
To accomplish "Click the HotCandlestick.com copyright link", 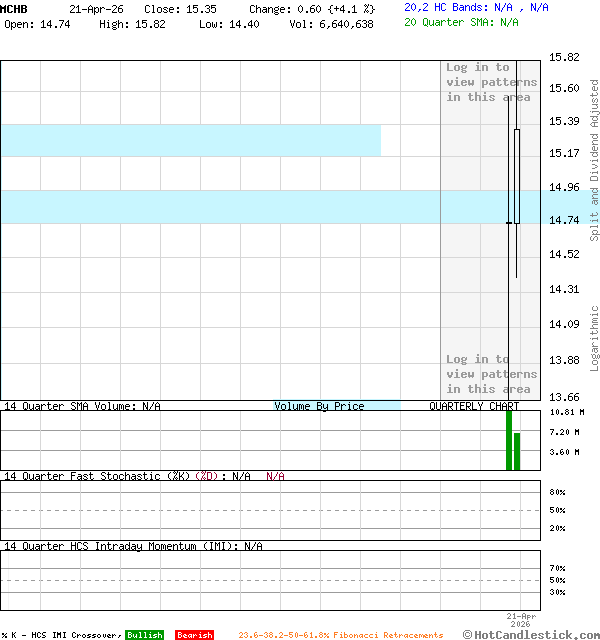I will (531, 635).
